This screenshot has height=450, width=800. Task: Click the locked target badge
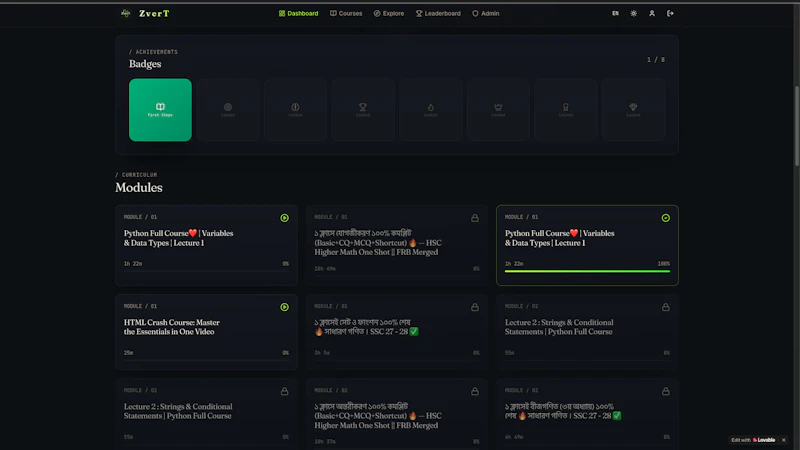coord(228,110)
